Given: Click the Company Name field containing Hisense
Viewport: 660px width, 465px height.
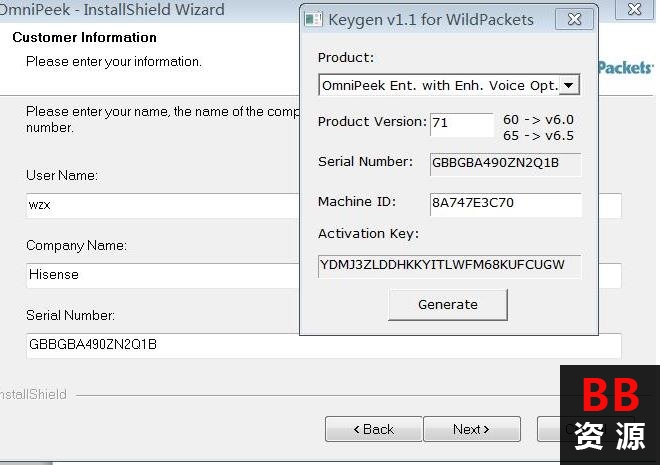Looking at the screenshot, I should (x=162, y=275).
